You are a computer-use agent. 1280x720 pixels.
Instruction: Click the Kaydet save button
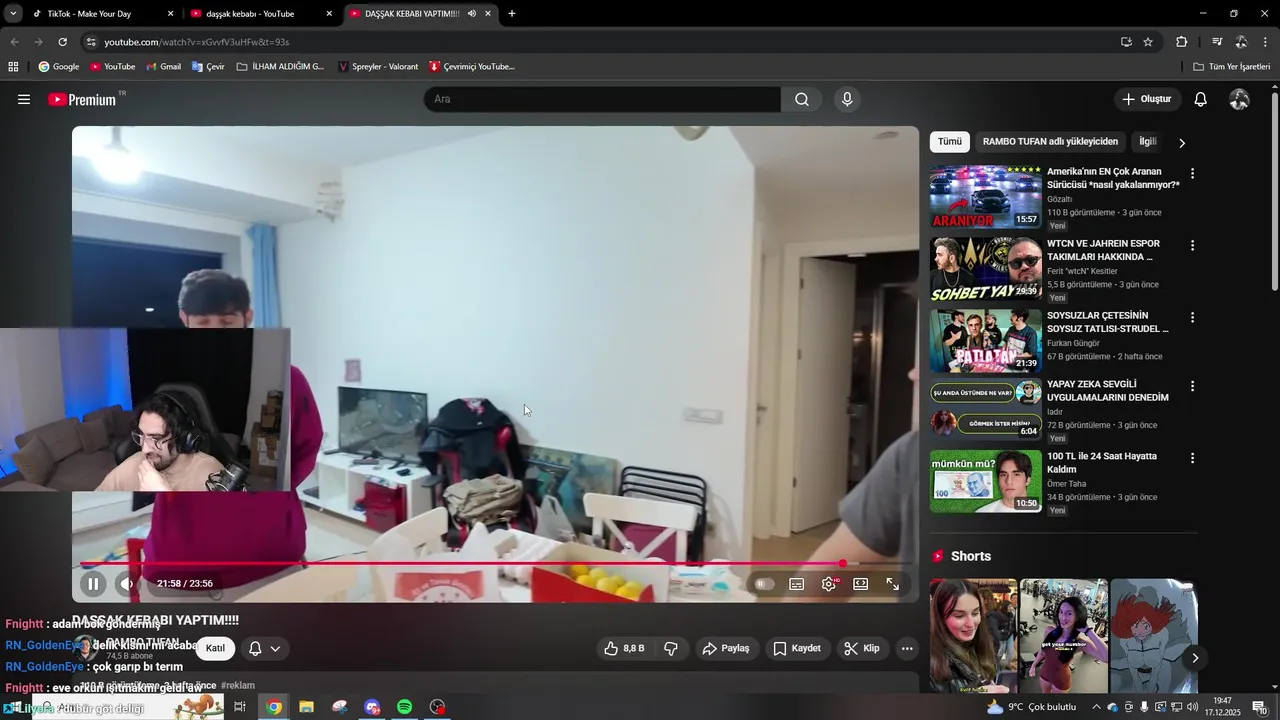pyautogui.click(x=797, y=648)
